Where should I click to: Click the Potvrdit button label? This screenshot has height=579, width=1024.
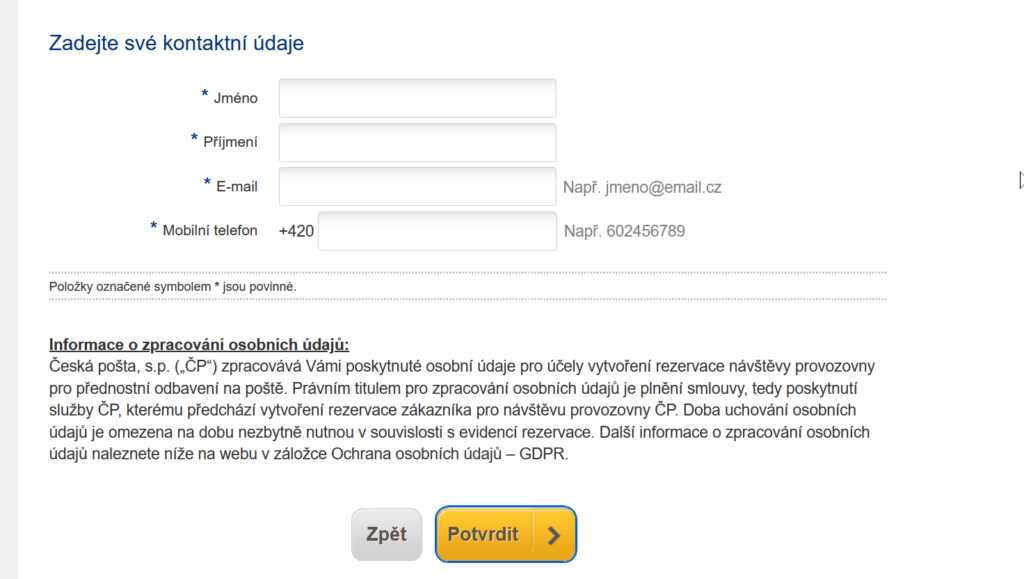tap(483, 534)
